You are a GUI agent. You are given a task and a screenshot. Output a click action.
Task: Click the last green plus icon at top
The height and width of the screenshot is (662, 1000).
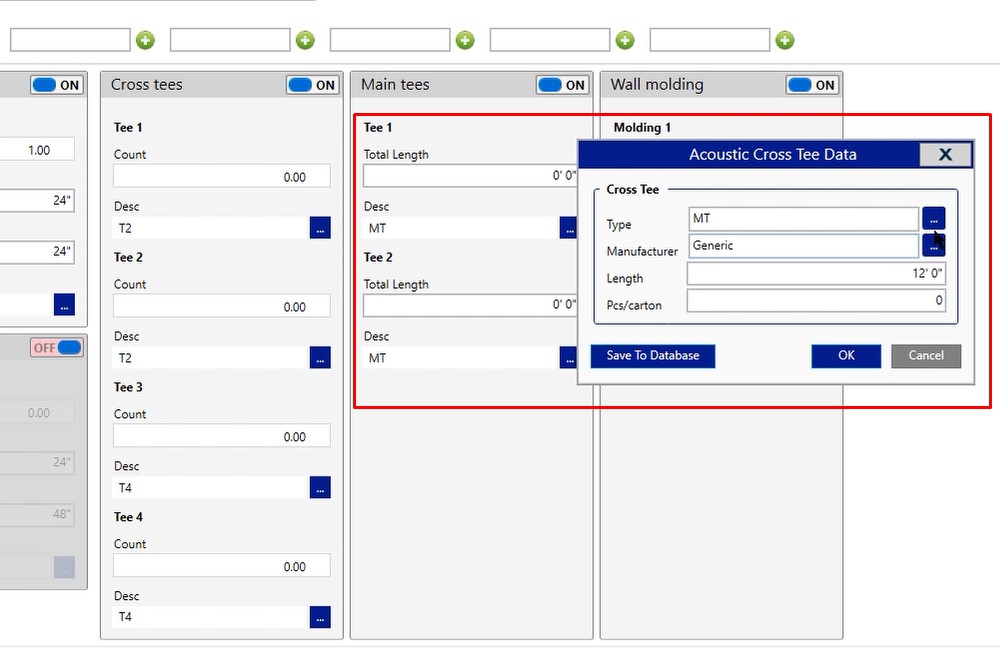[x=785, y=40]
